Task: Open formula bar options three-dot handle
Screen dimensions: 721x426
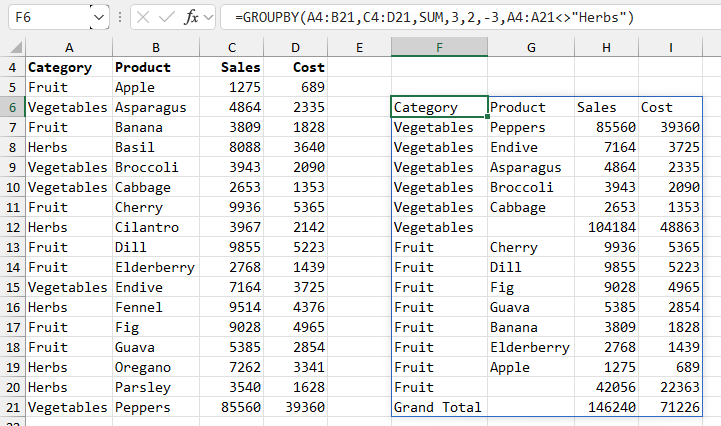Action: point(120,17)
